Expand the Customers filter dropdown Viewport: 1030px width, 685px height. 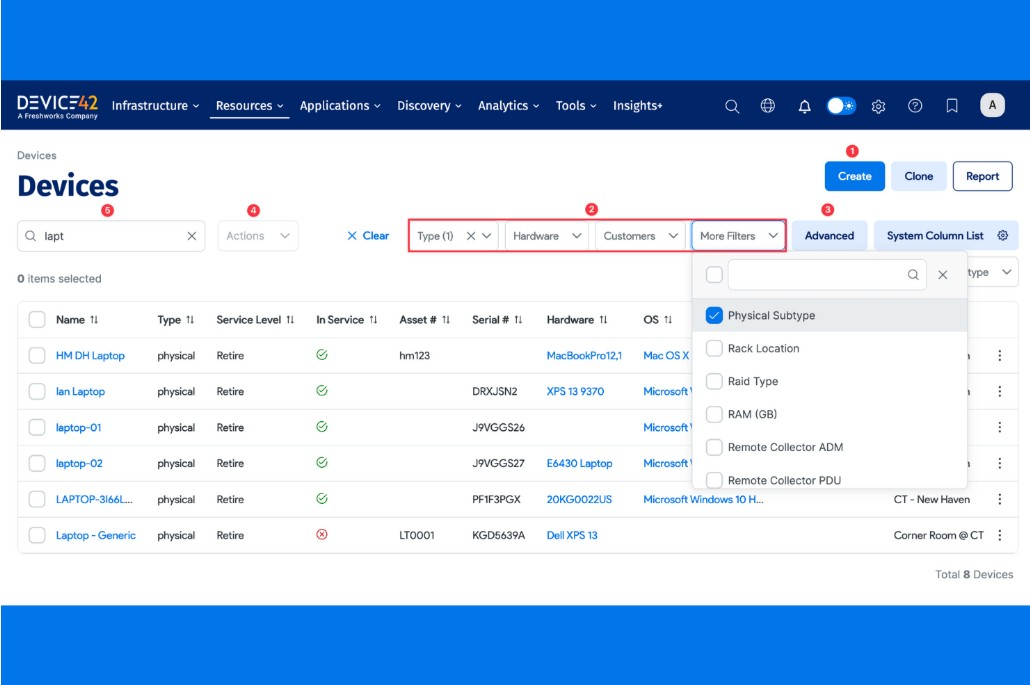pos(639,235)
